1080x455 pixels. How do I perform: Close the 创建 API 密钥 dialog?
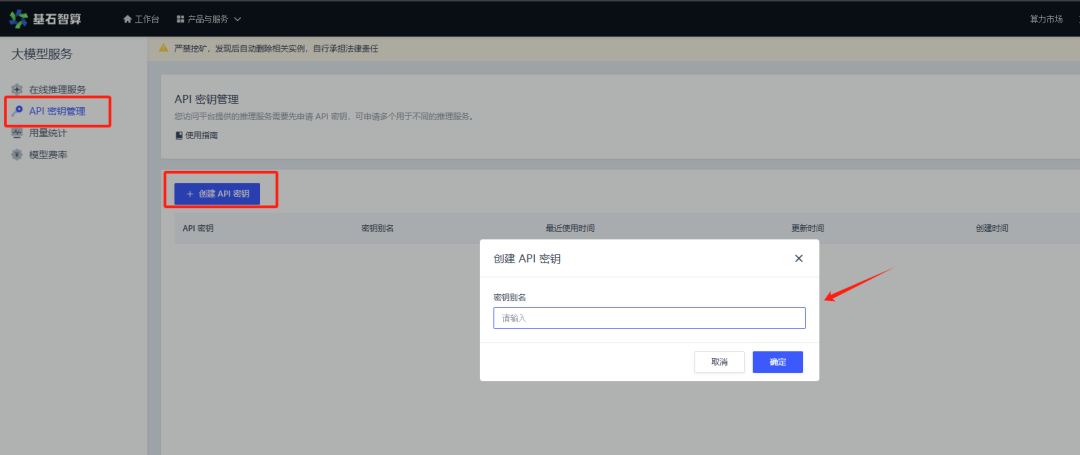798,258
